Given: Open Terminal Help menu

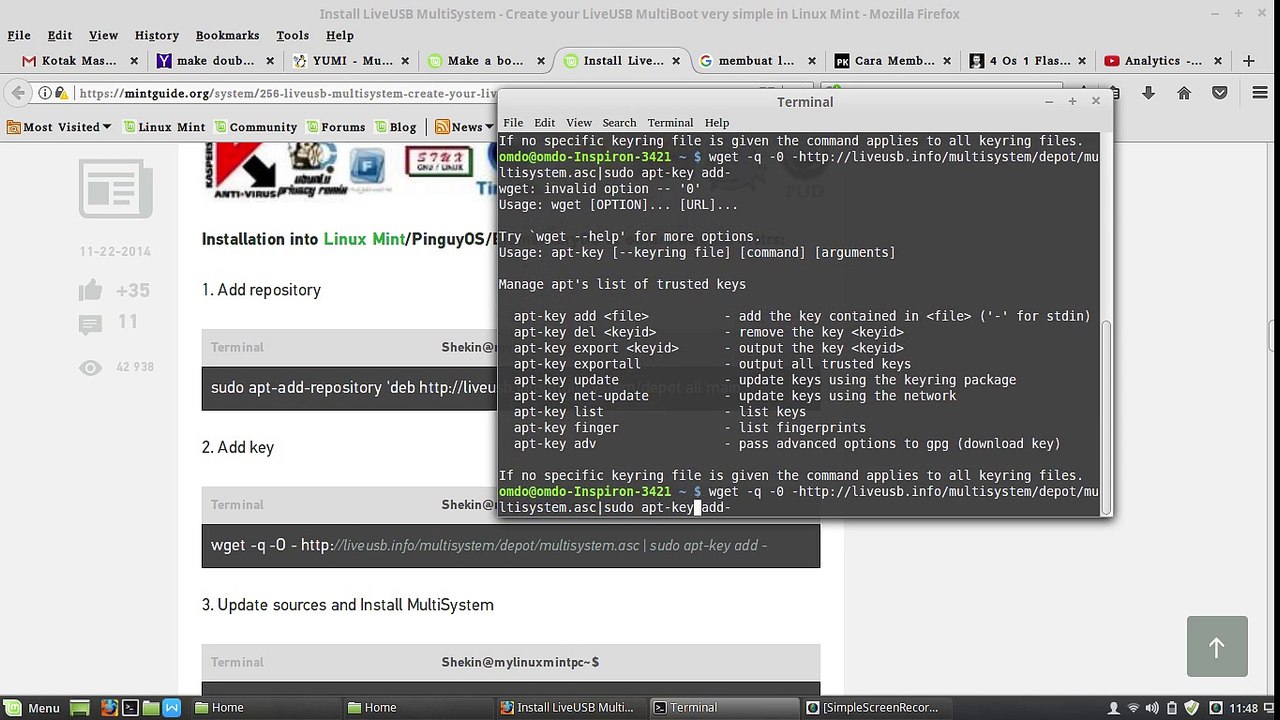Looking at the screenshot, I should point(717,122).
